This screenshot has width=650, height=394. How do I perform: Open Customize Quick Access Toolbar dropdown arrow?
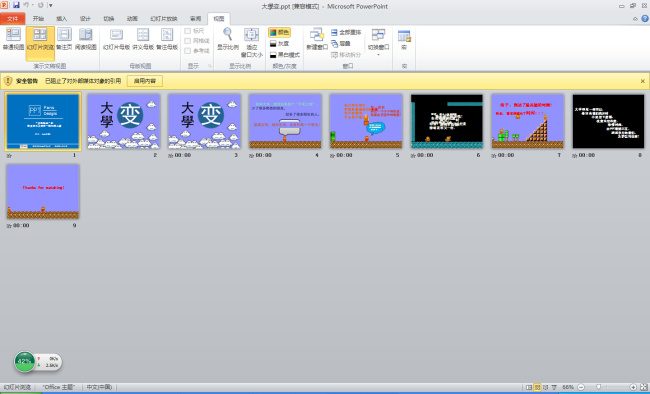pos(51,5)
